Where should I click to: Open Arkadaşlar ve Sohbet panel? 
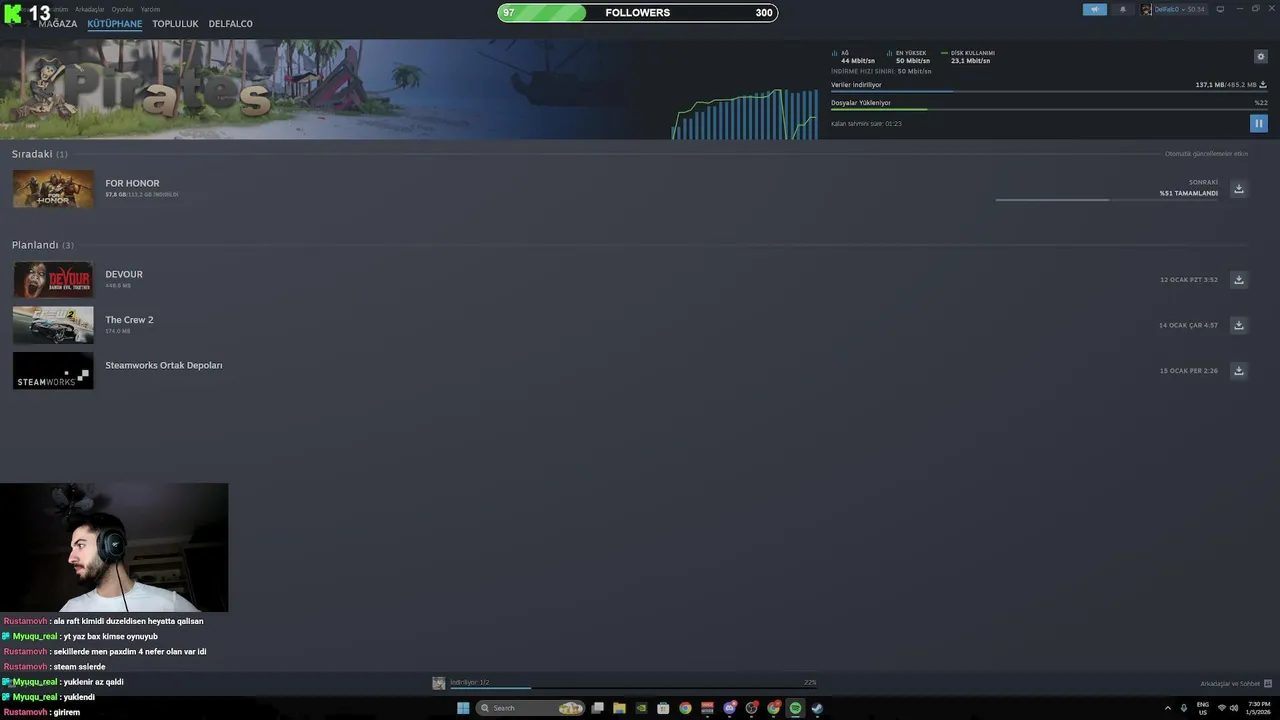pyautogui.click(x=1236, y=684)
